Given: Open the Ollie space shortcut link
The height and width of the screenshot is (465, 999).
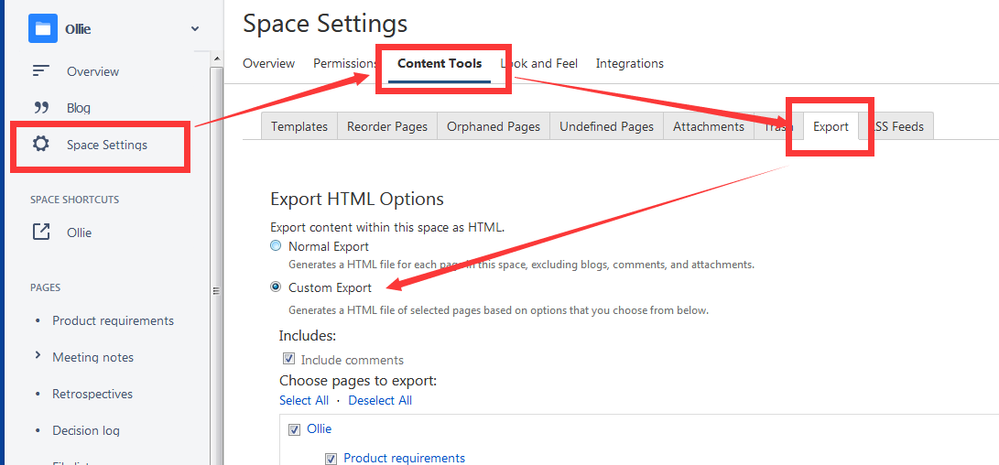Looking at the screenshot, I should [x=79, y=232].
